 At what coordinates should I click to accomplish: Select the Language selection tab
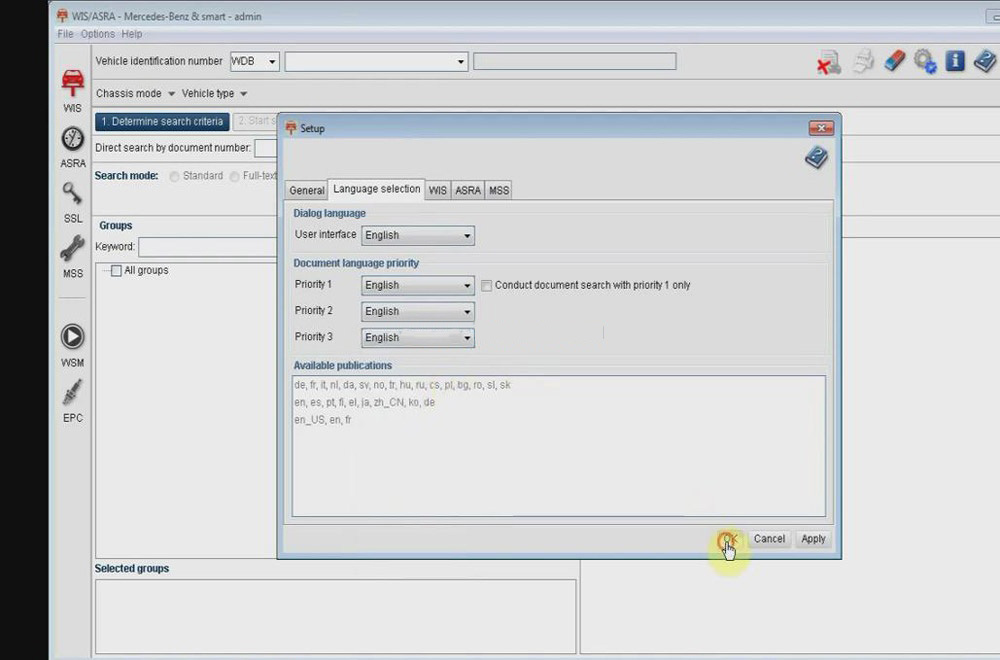(x=376, y=189)
